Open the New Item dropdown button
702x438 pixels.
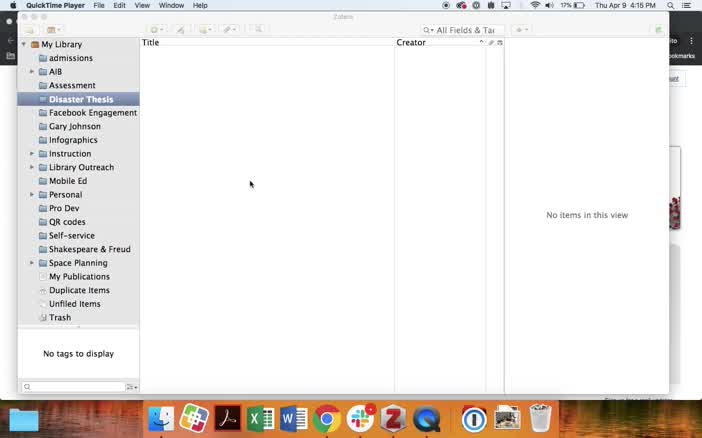tap(157, 30)
